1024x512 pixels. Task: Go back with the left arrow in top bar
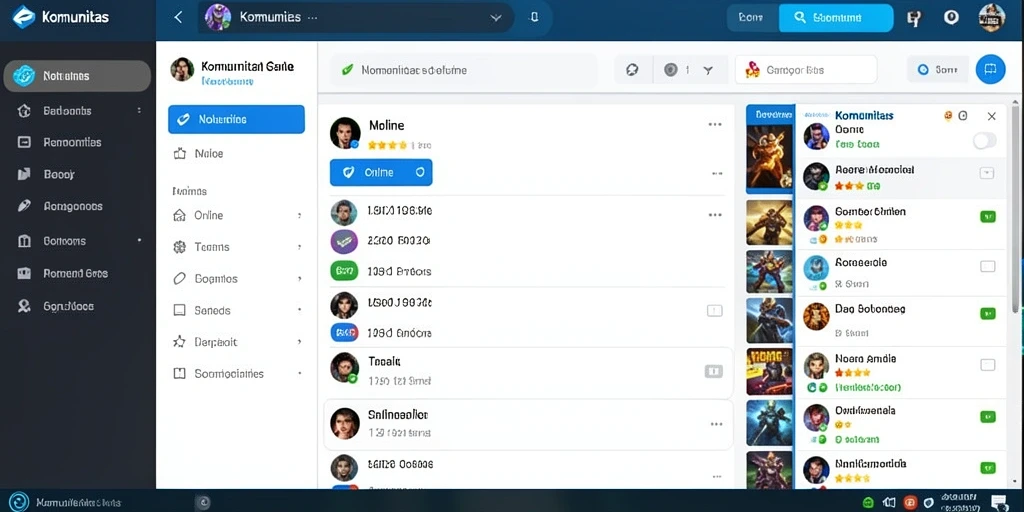click(x=178, y=18)
